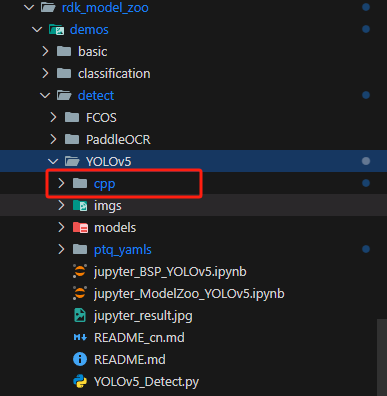This screenshot has width=387, height=396.
Task: Click the classification folder icon
Action: [64, 73]
